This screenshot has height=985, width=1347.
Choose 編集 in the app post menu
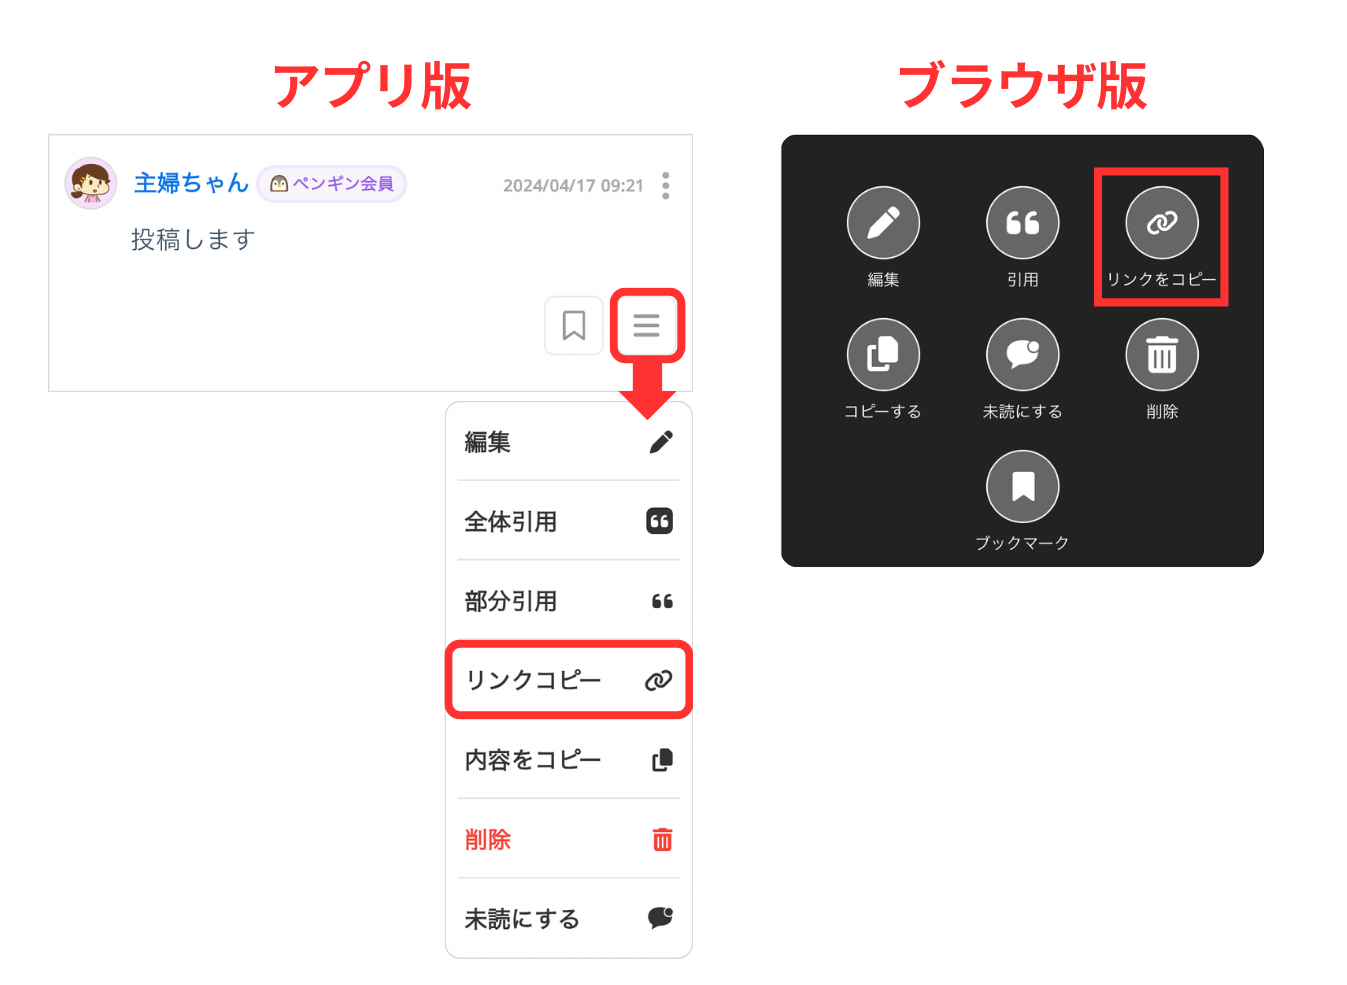pyautogui.click(x=569, y=442)
